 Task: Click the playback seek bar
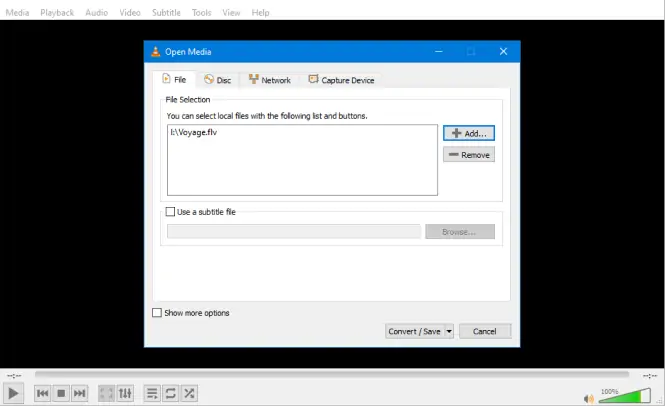pos(332,374)
